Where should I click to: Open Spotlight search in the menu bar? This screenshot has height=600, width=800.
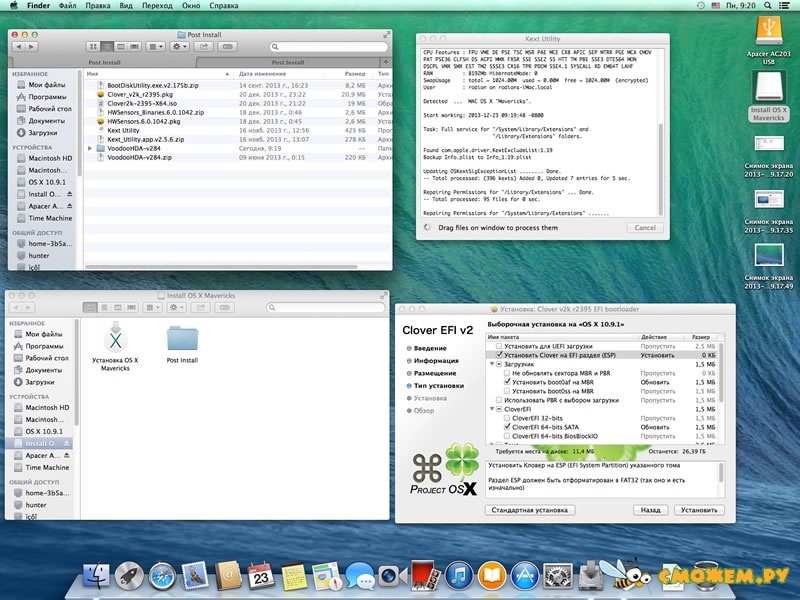pos(767,6)
